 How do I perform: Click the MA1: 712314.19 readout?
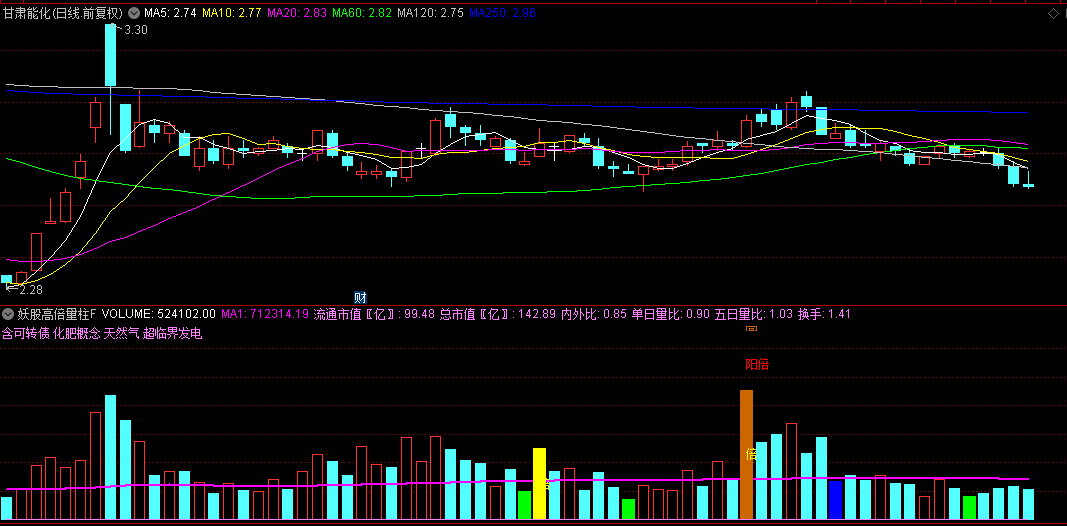[x=265, y=314]
